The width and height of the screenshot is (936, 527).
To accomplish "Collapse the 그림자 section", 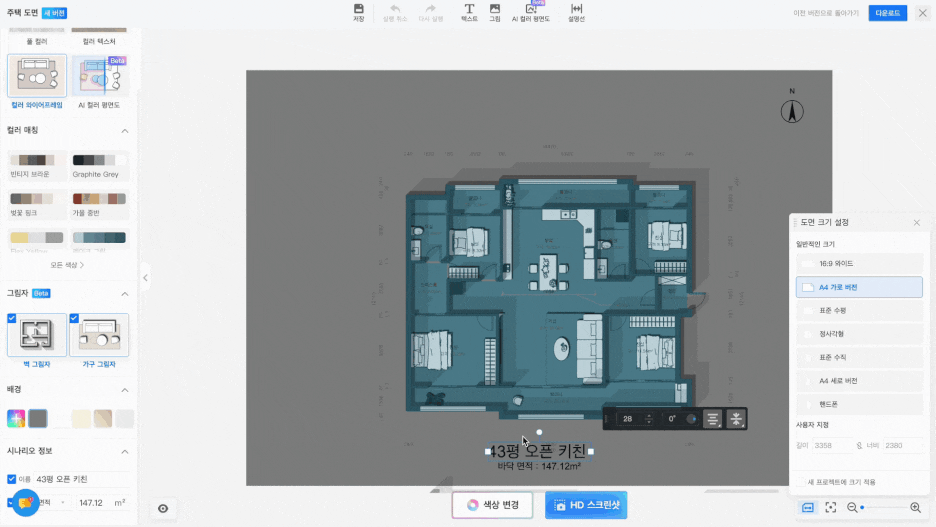I will (x=125, y=294).
